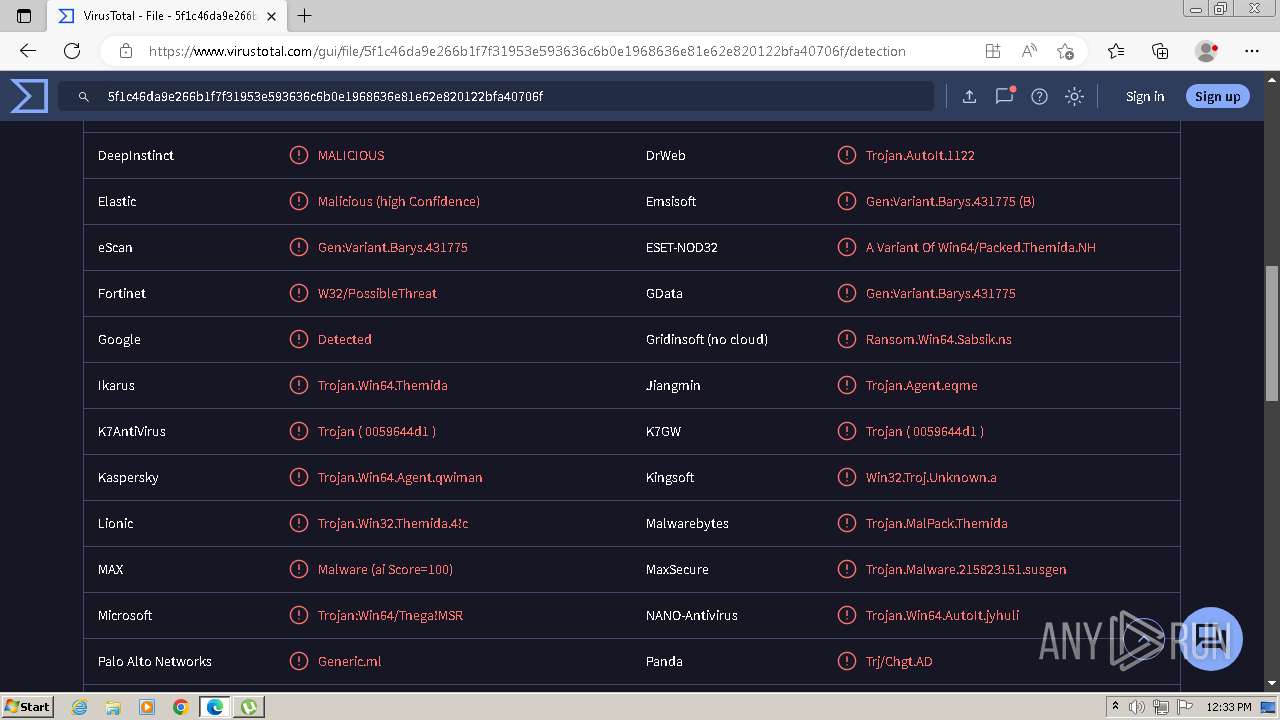This screenshot has width=1280, height=720.
Task: Select the VirusTotal File tab
Action: pos(168,16)
